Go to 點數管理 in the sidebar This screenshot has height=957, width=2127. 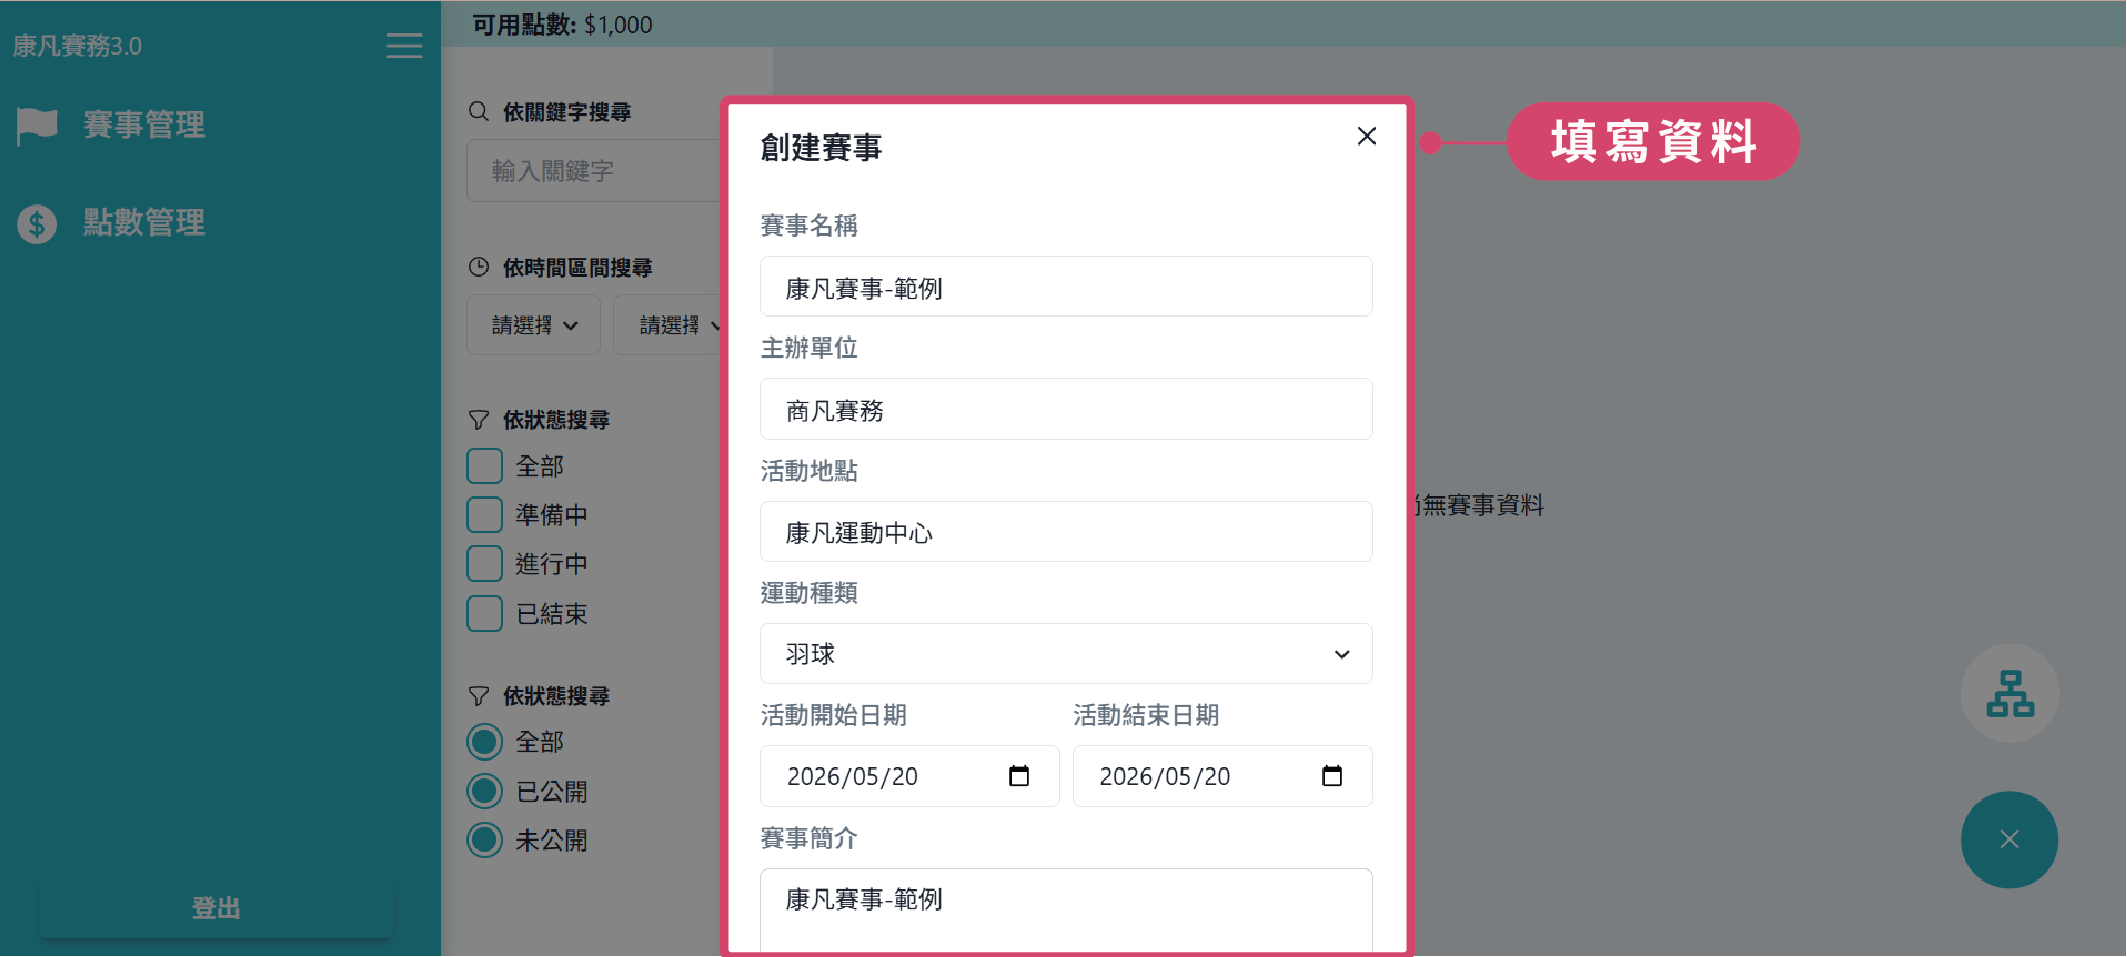pos(143,223)
